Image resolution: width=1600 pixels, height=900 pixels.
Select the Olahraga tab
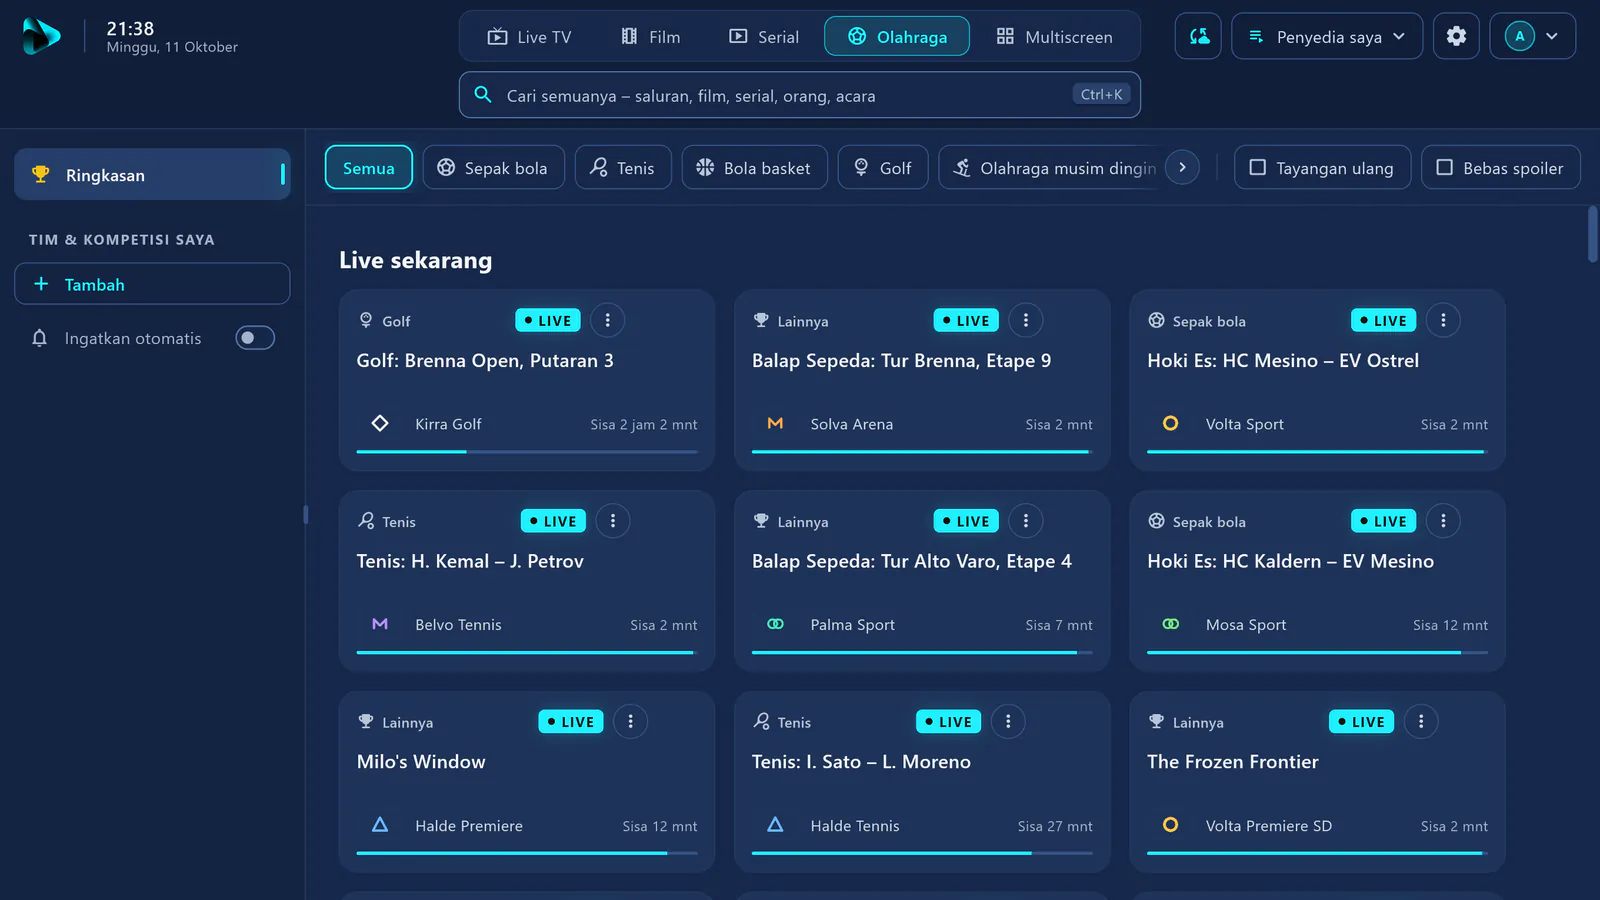[x=897, y=36]
